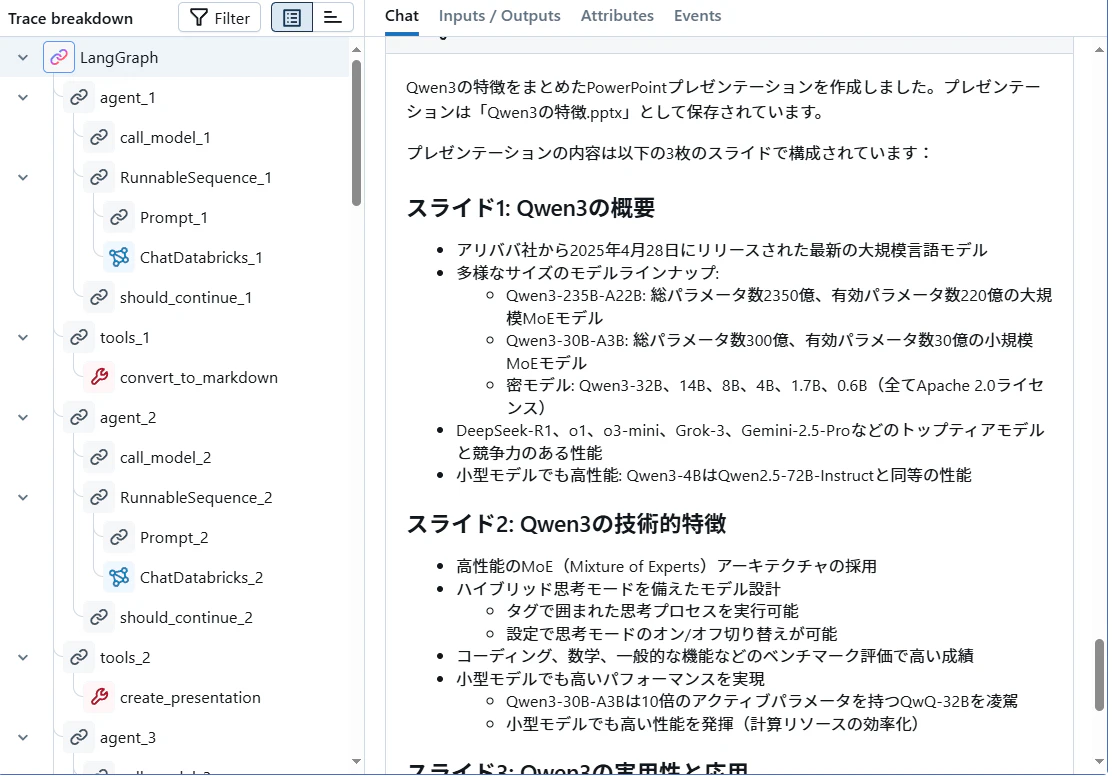Image resolution: width=1112 pixels, height=777 pixels.
Task: Collapse the tools_1 node
Action: [x=23, y=337]
